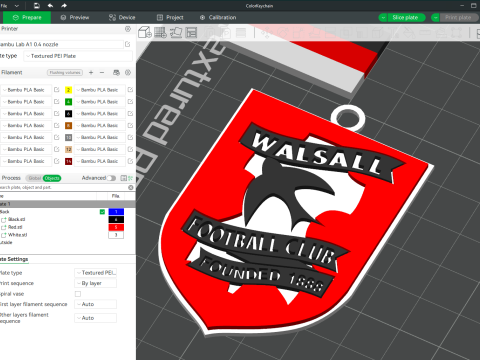Image resolution: width=480 pixels, height=360 pixels.
Task: Click the green filament 4 color swatch
Action: [x=68, y=102]
